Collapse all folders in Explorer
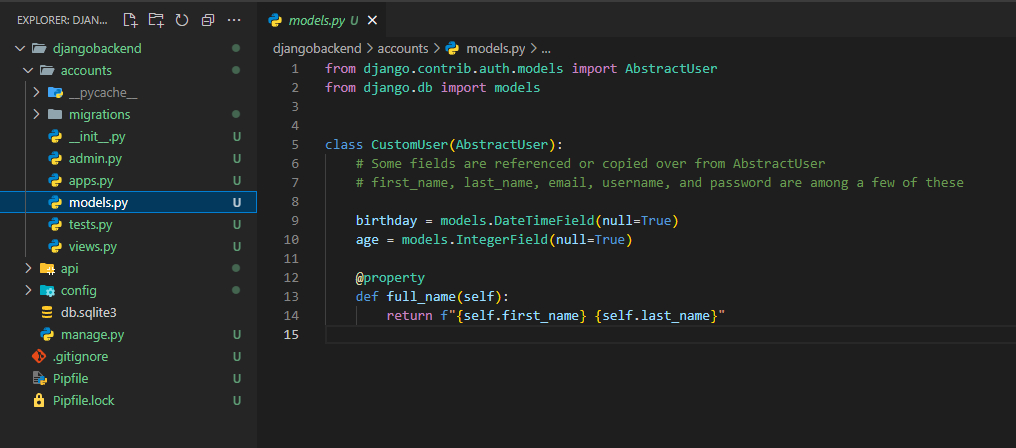The width and height of the screenshot is (1016, 448). (x=207, y=20)
